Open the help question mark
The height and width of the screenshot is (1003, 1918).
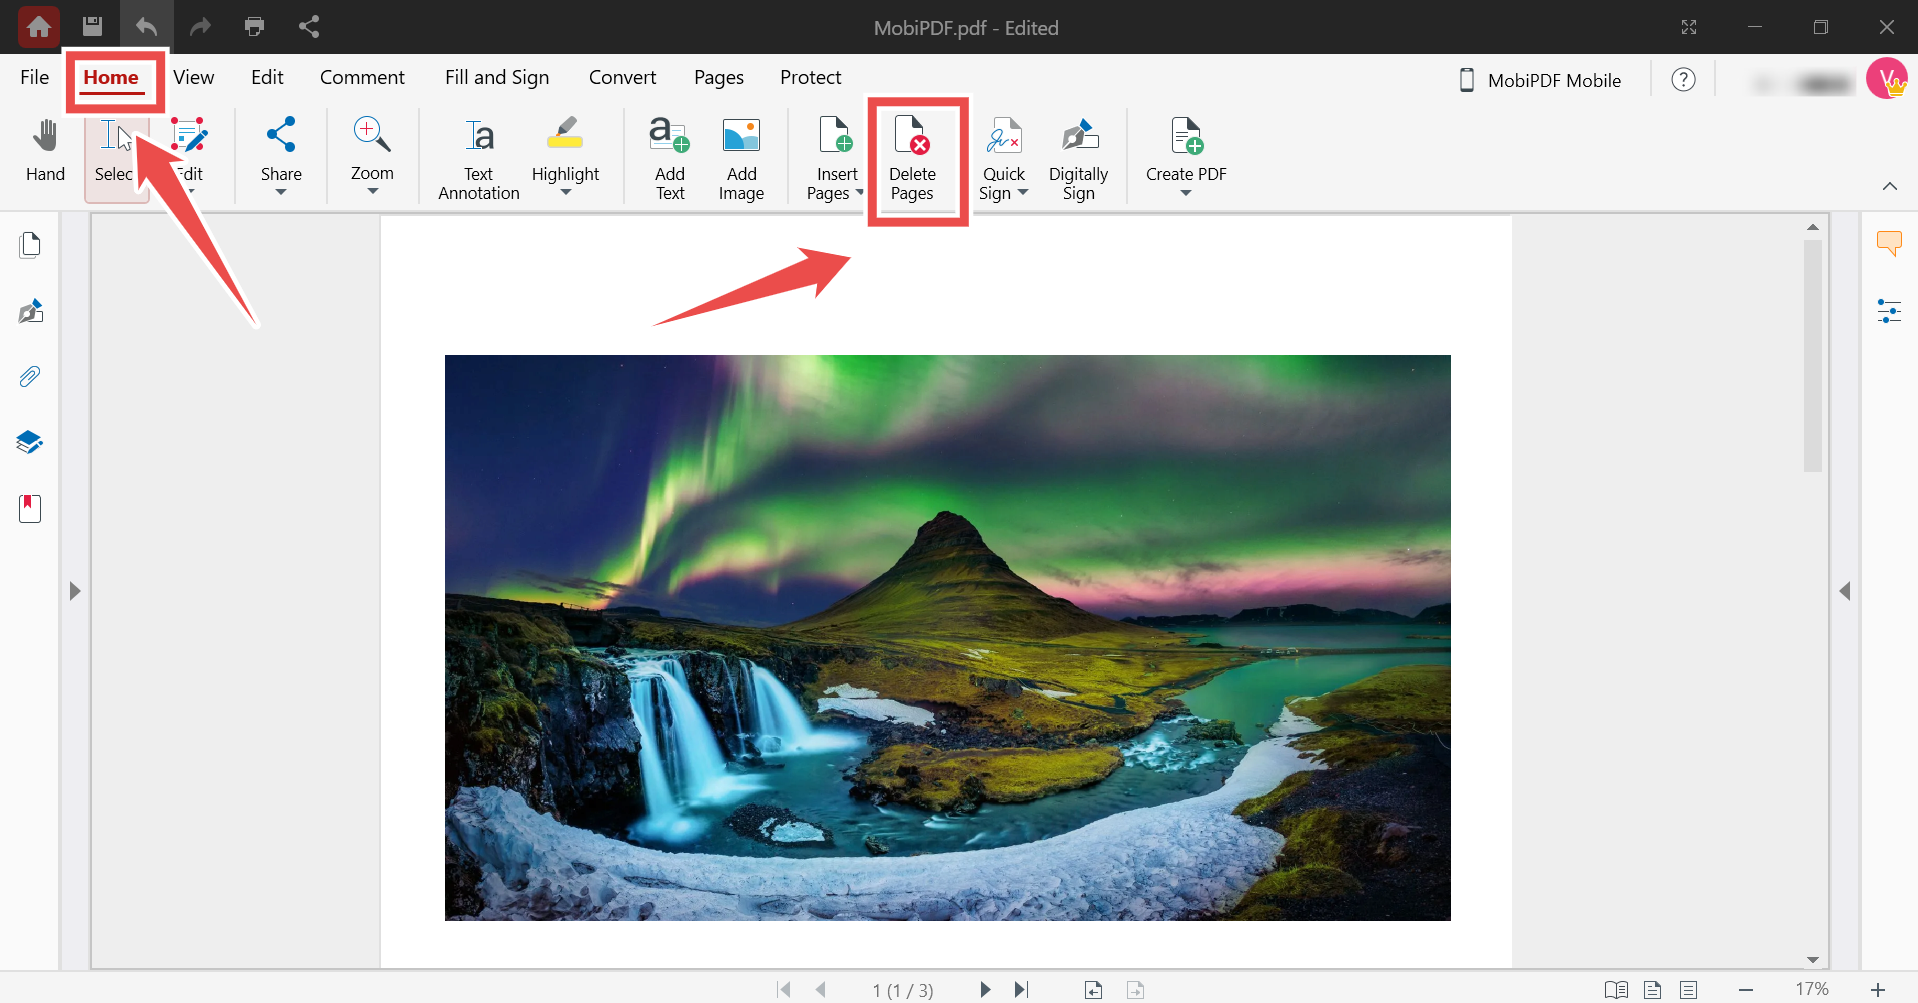[1683, 80]
